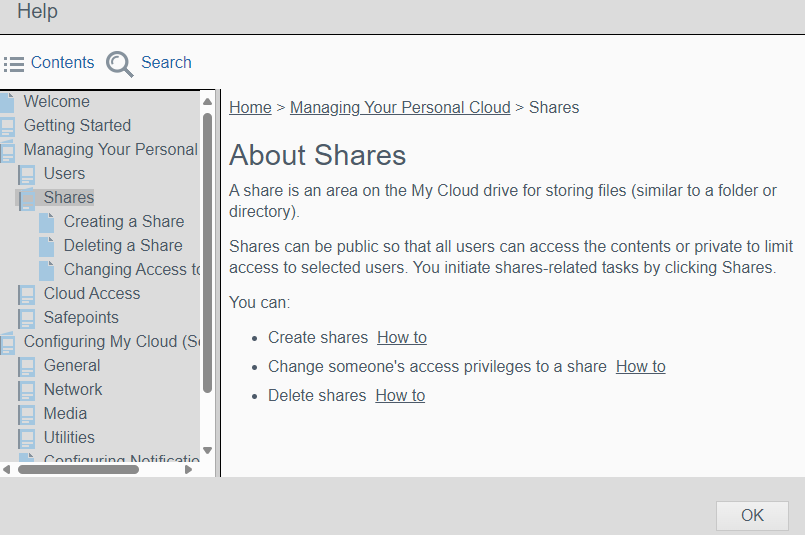The image size is (805, 535).
Task: Click the Search magnifier icon
Action: click(x=119, y=64)
